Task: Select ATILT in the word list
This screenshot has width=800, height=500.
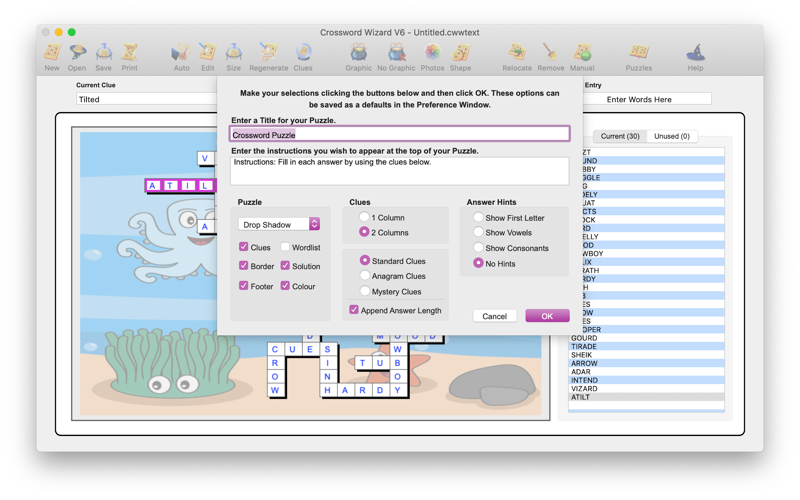Action: coord(646,397)
